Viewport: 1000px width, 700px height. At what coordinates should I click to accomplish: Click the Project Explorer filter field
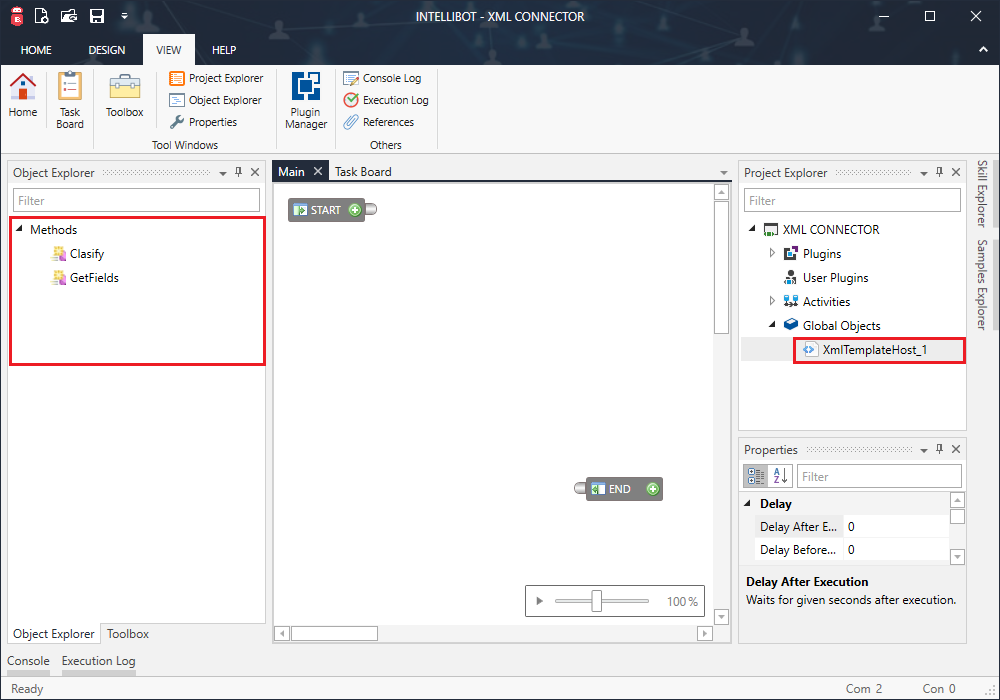(852, 200)
